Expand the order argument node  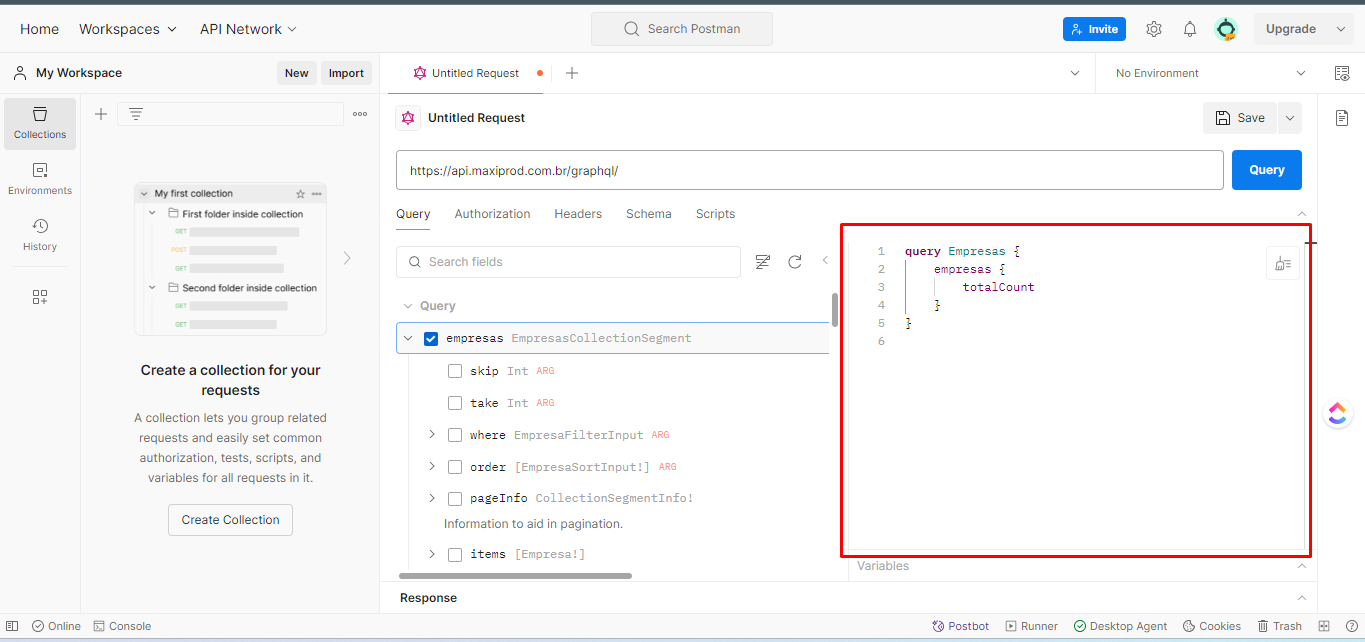(x=432, y=466)
